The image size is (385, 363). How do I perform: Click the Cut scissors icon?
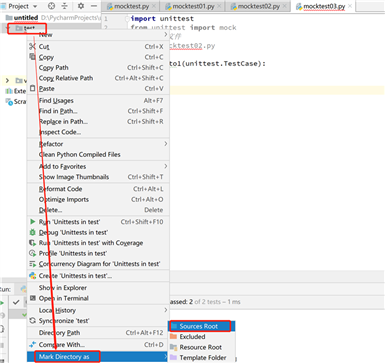point(32,46)
